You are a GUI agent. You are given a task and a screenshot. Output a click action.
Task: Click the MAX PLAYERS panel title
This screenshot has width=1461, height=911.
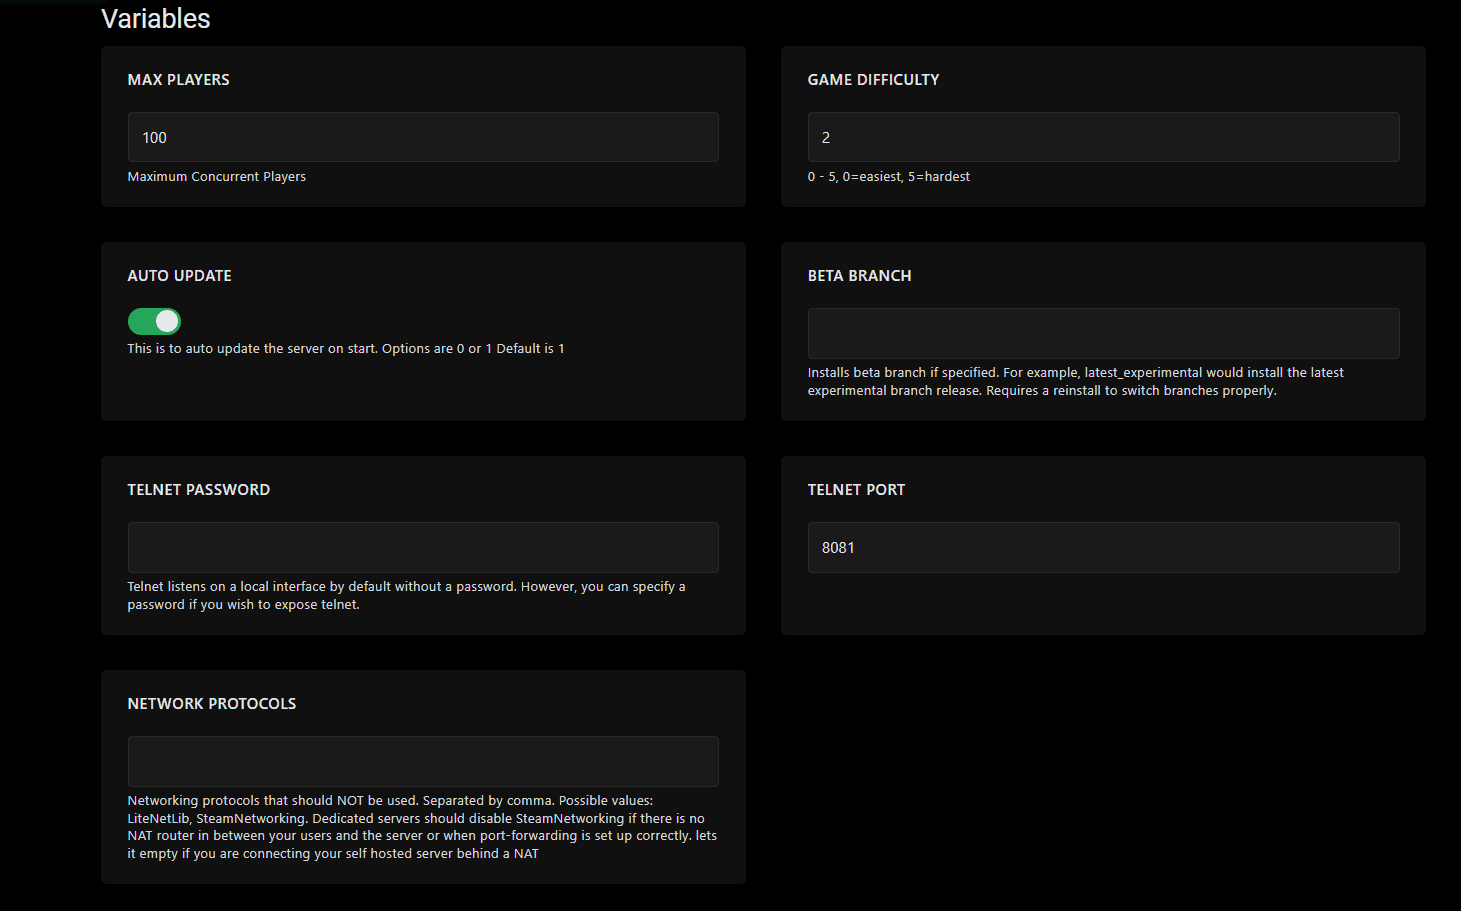(x=178, y=79)
